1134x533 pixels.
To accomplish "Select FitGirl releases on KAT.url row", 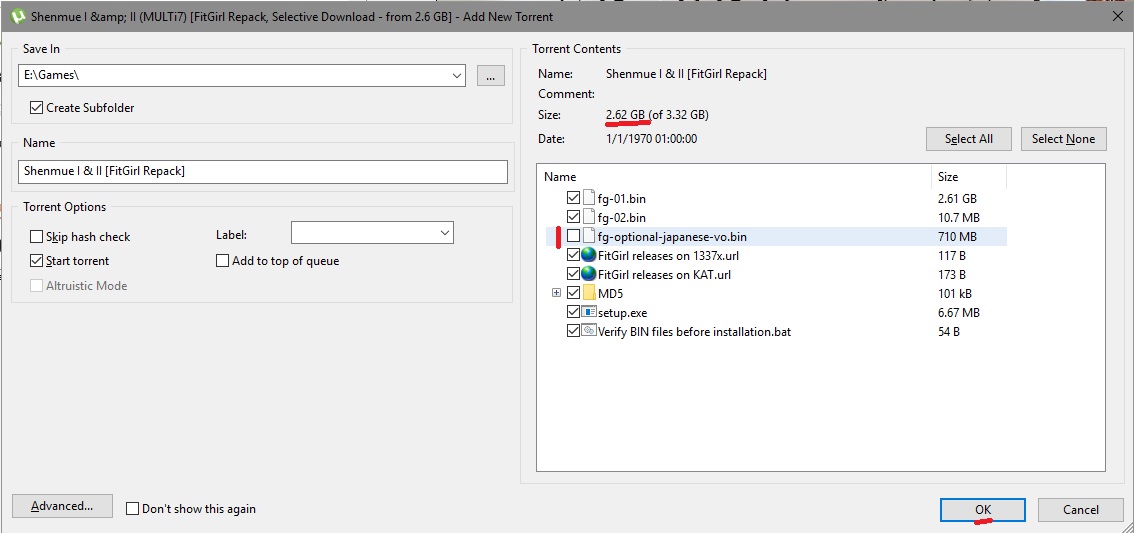I will click(x=664, y=274).
